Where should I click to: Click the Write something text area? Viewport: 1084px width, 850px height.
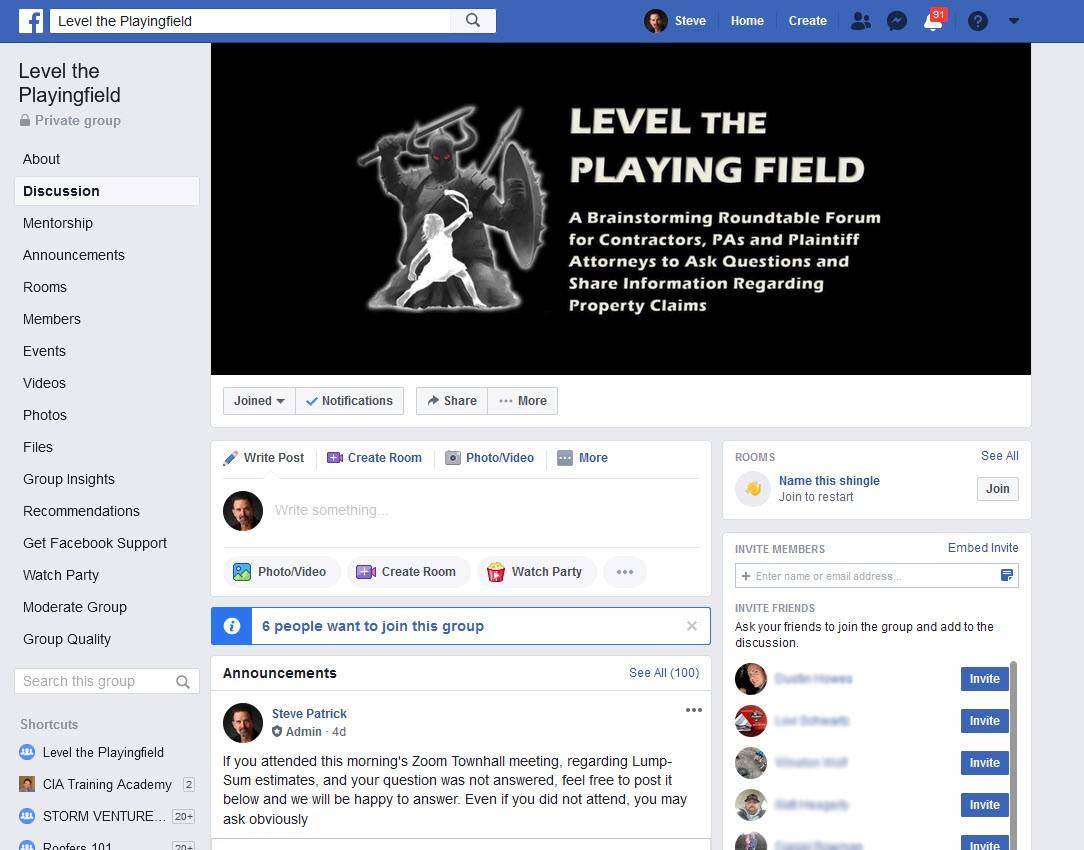coord(485,511)
